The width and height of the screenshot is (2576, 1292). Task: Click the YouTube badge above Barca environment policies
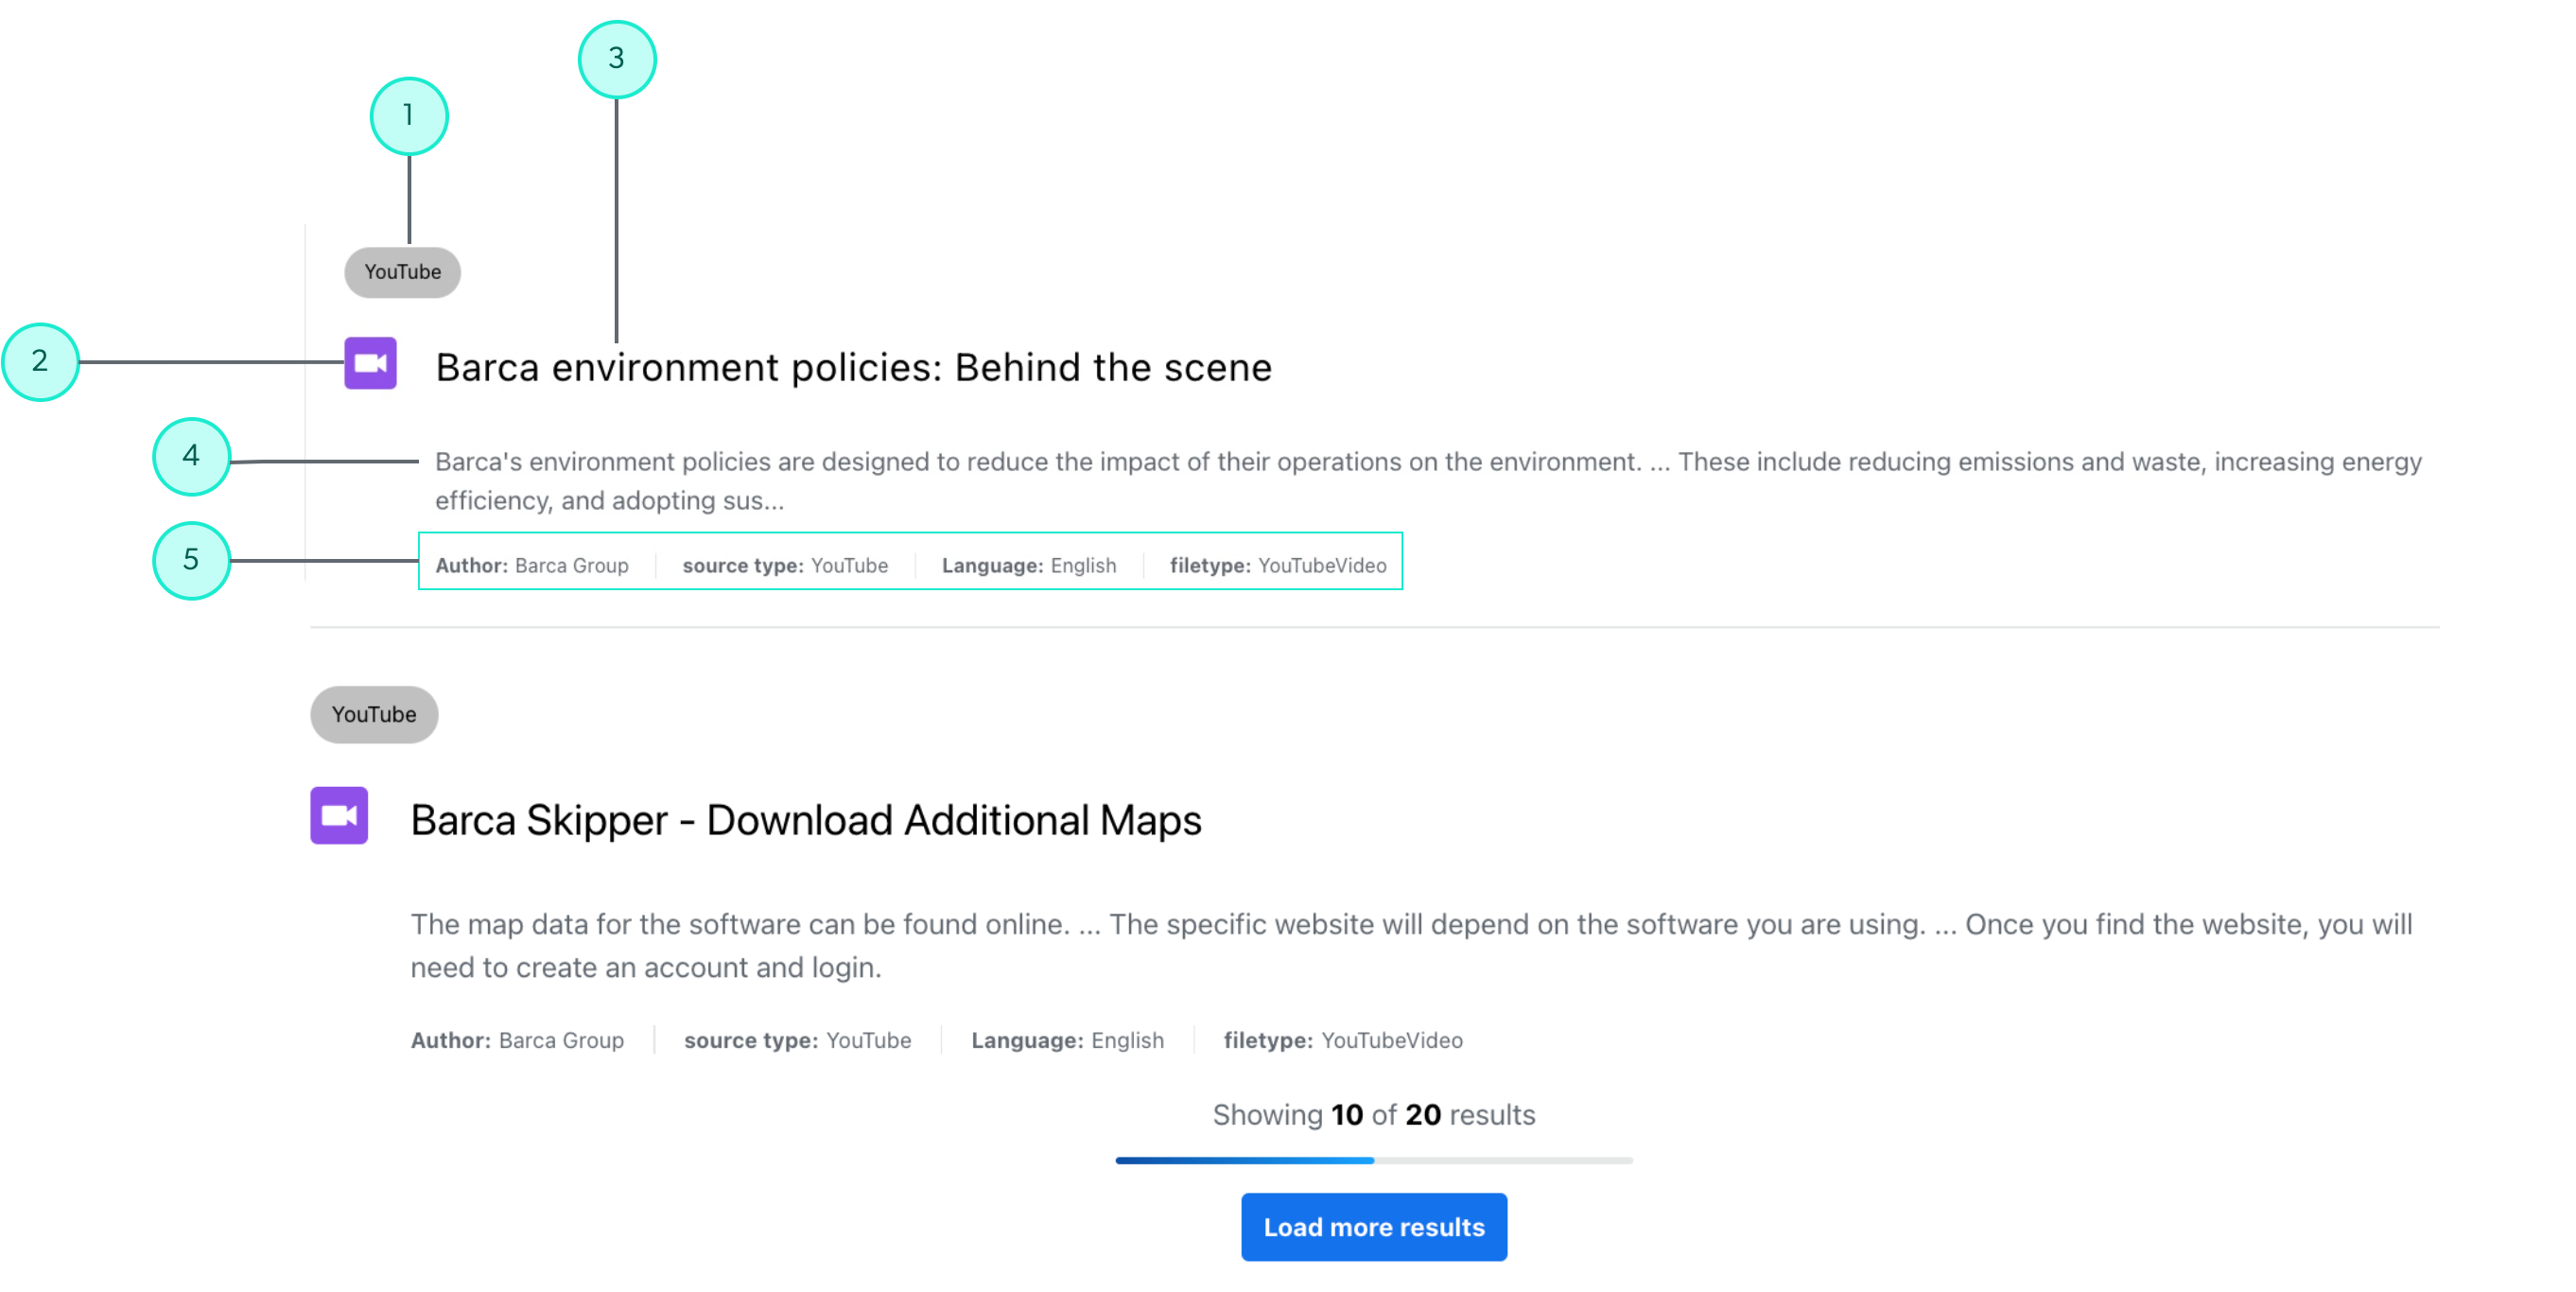coord(402,272)
